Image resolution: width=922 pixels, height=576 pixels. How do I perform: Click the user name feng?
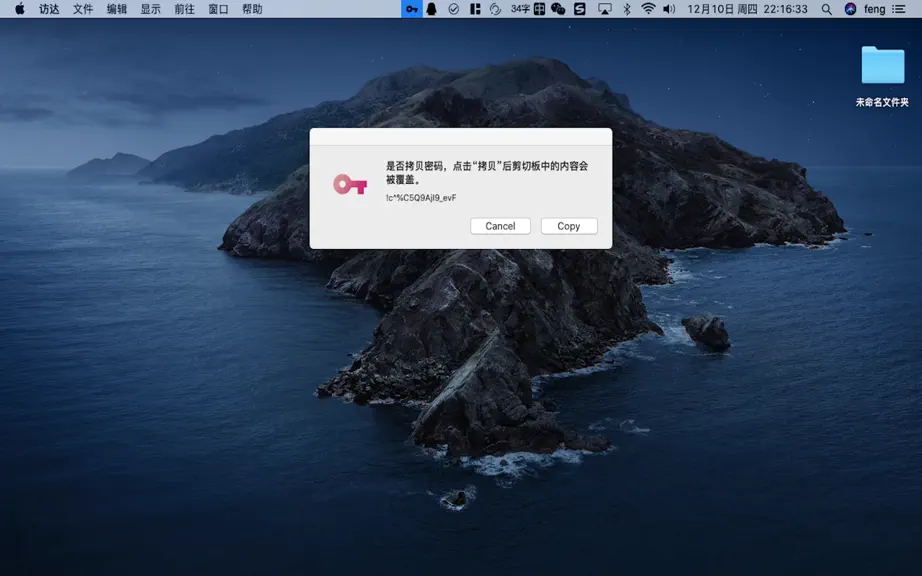point(874,9)
